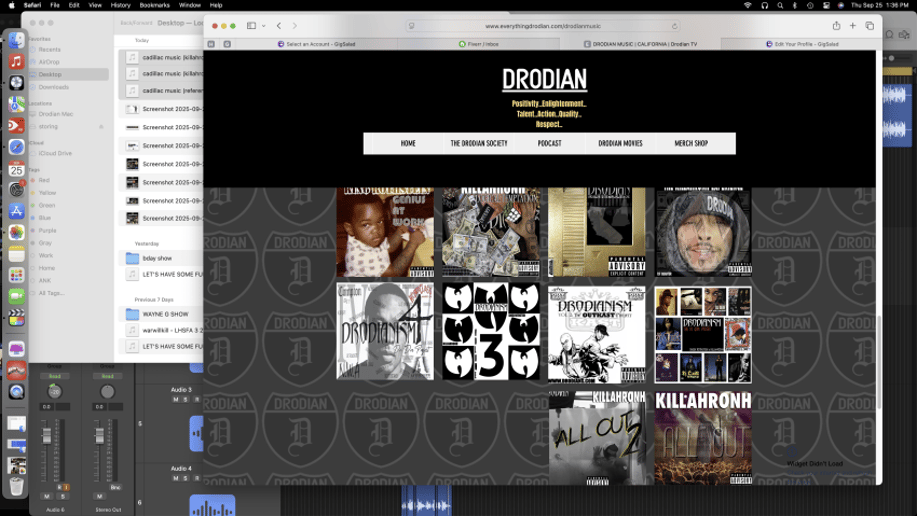The height and width of the screenshot is (516, 917).
Task: Open System Settings from the Dock
Action: (16, 190)
